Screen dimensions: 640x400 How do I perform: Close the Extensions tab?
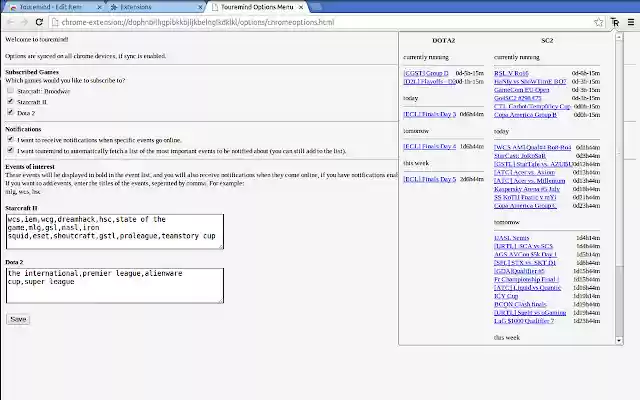click(x=200, y=7)
